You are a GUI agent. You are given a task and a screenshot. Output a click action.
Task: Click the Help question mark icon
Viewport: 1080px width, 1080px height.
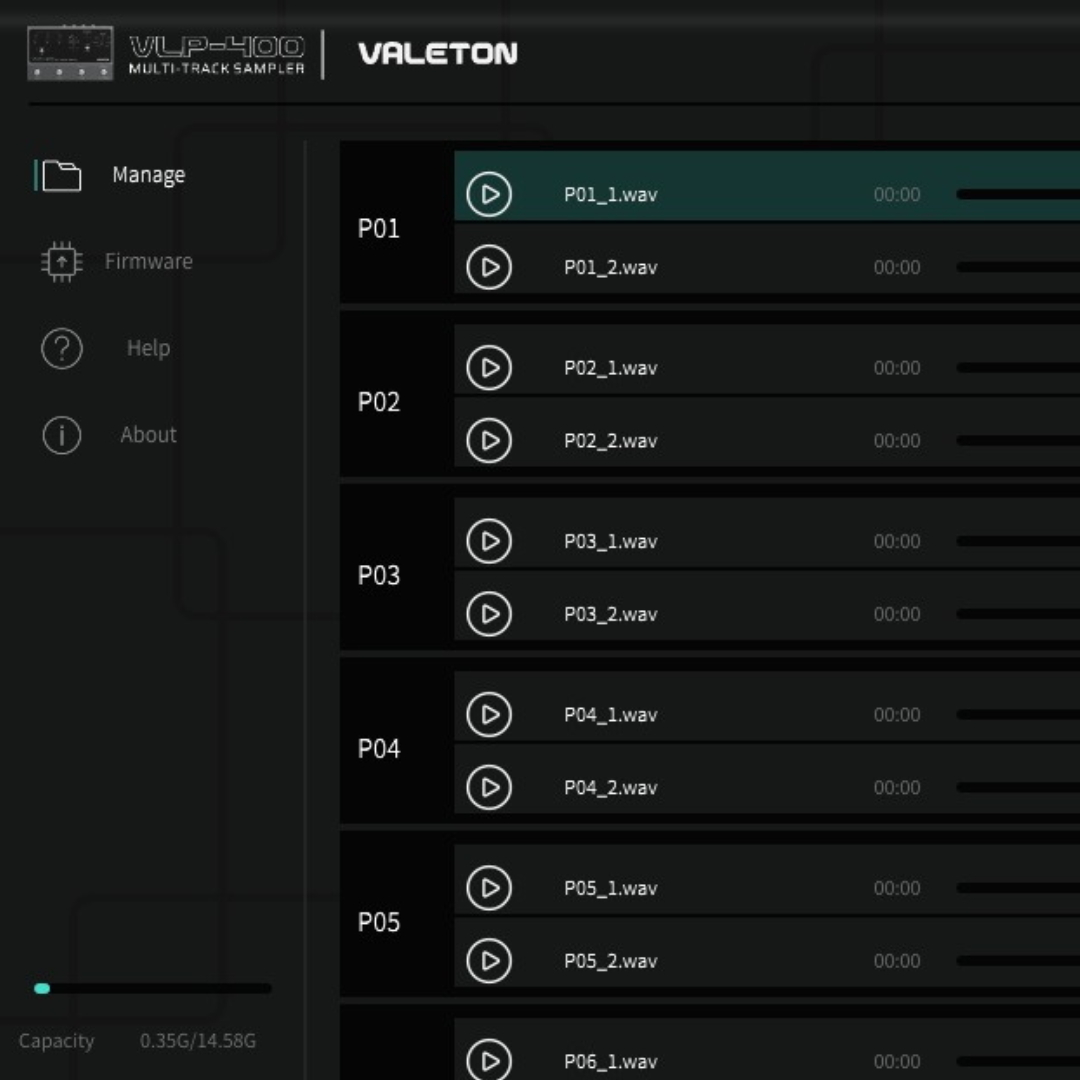pos(61,349)
